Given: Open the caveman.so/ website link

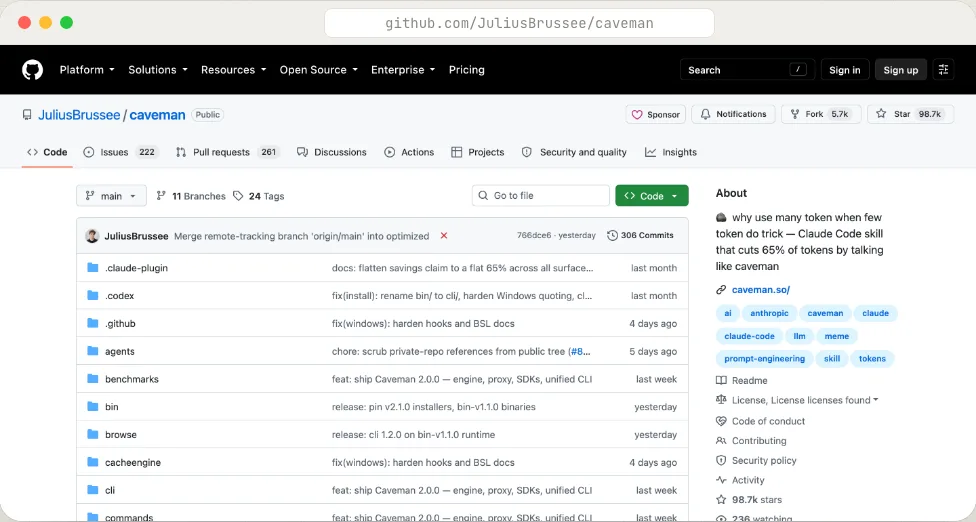Looking at the screenshot, I should tap(761, 289).
